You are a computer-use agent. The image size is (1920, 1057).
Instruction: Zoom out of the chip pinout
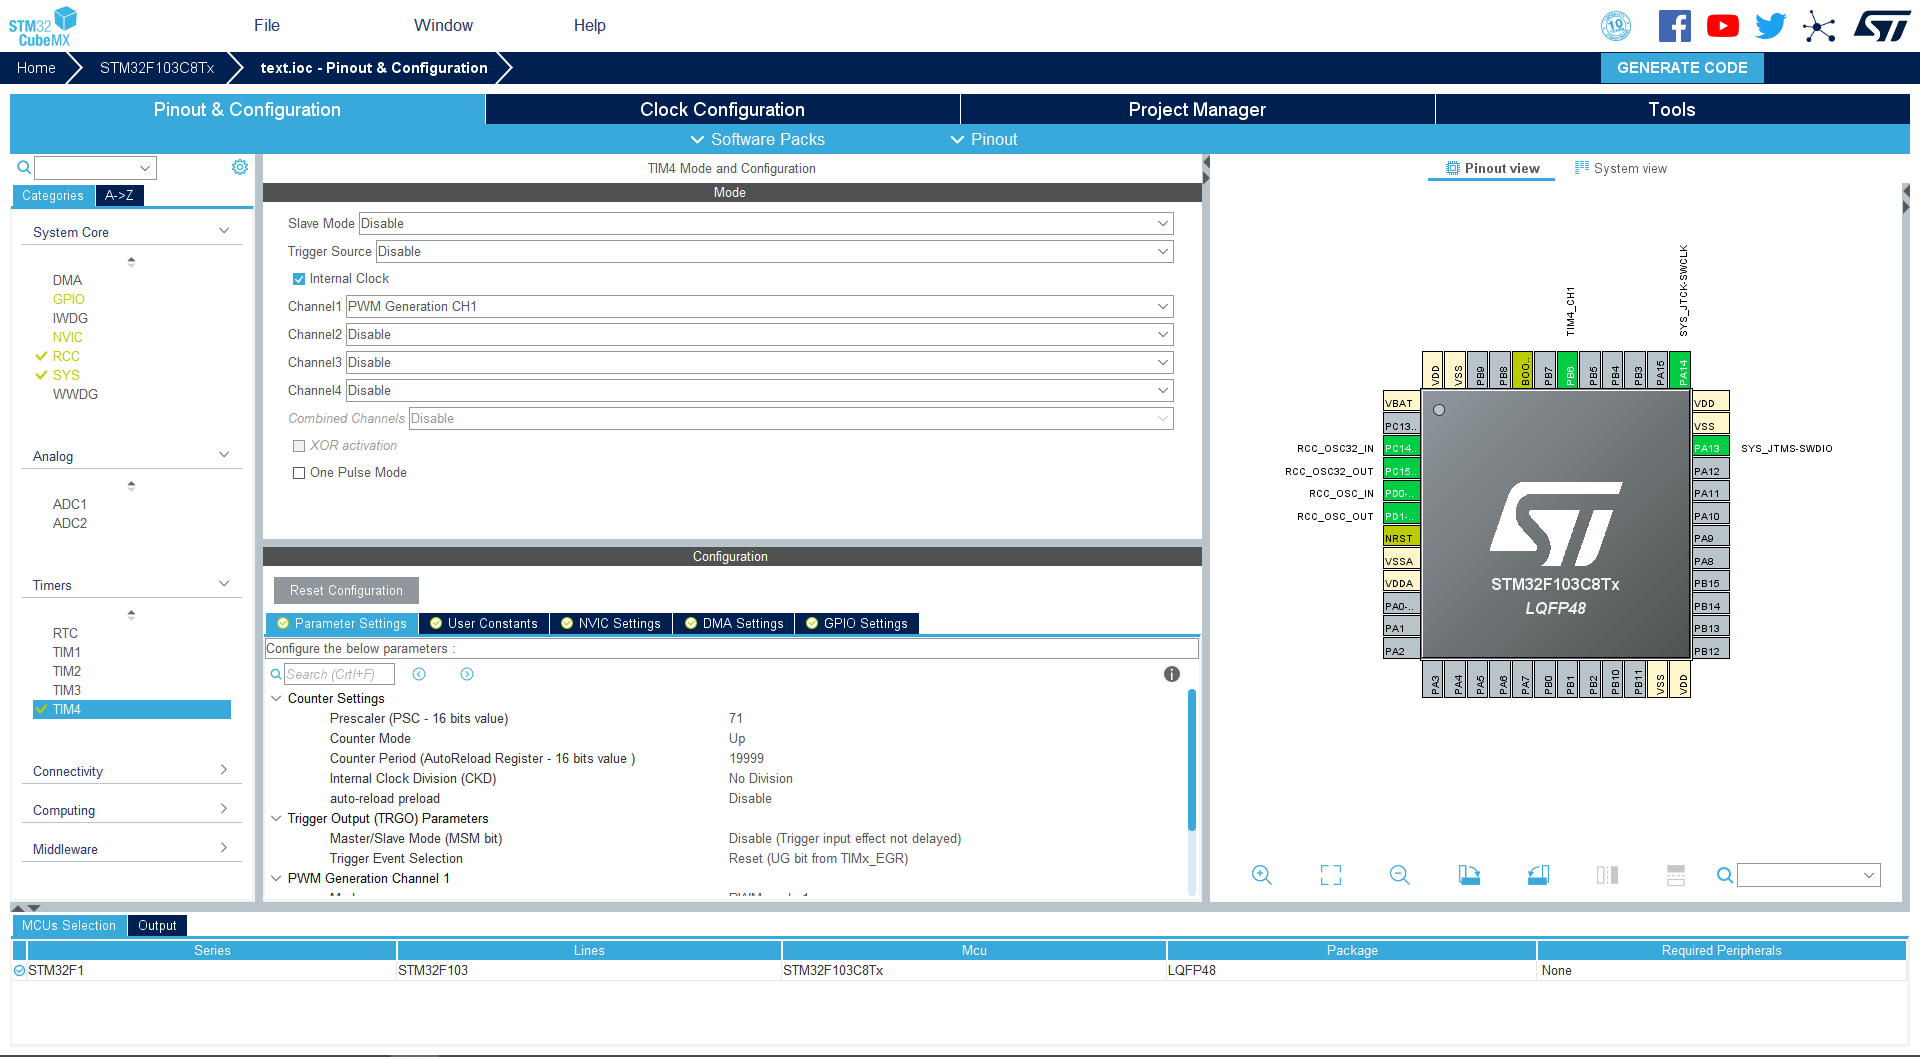1400,875
